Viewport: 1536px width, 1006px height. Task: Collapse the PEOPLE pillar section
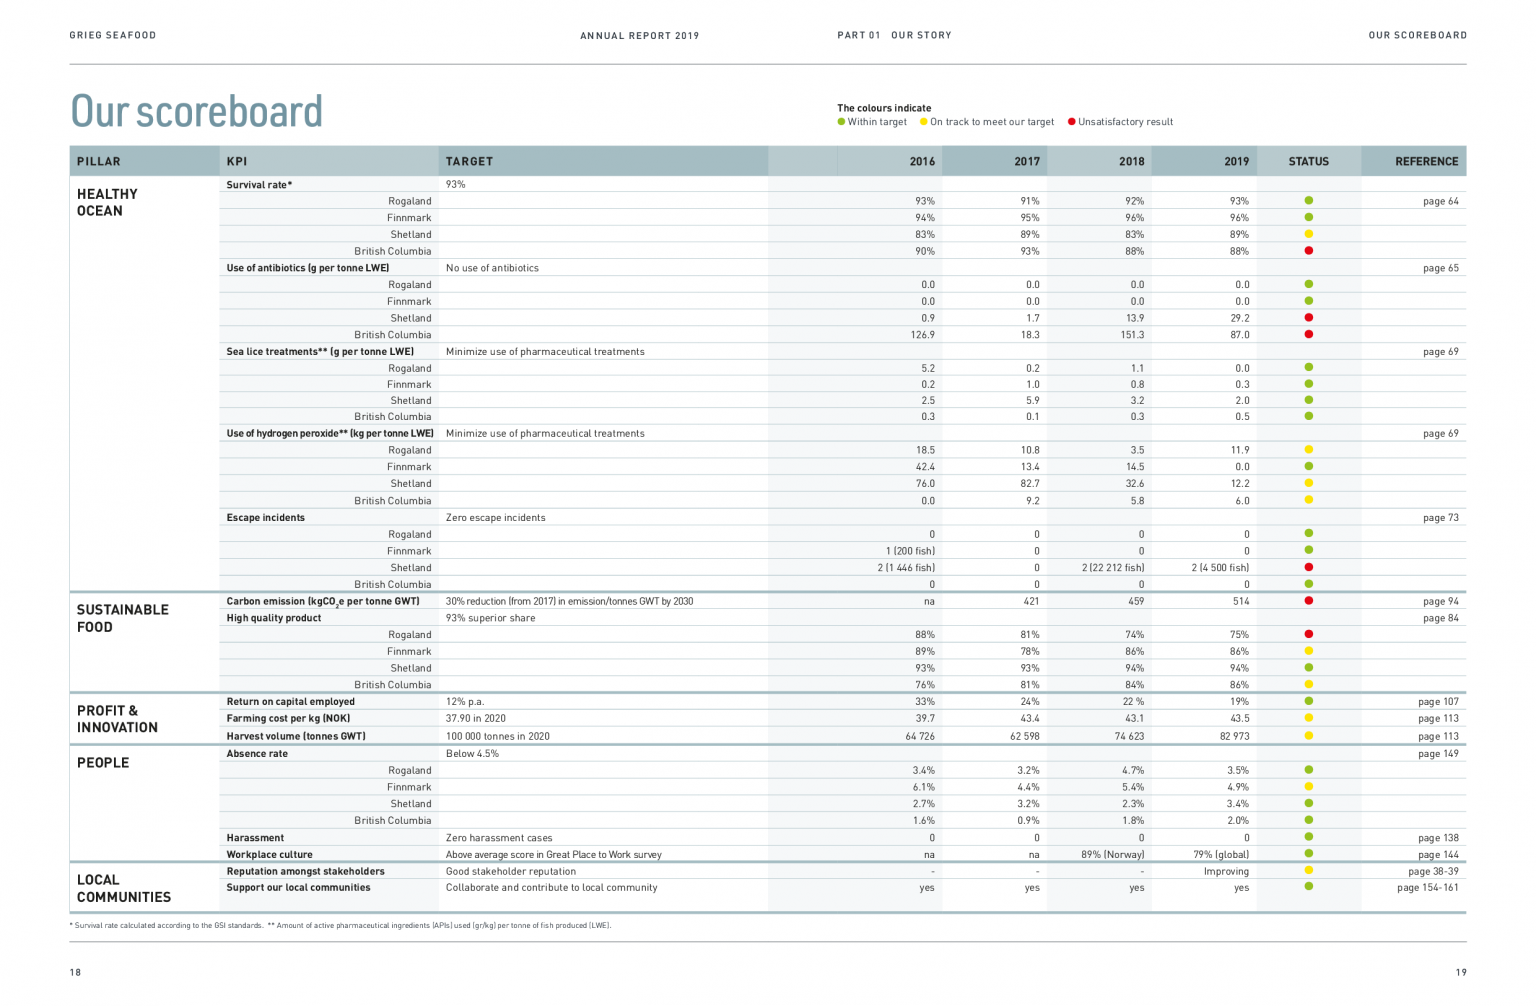click(x=104, y=762)
